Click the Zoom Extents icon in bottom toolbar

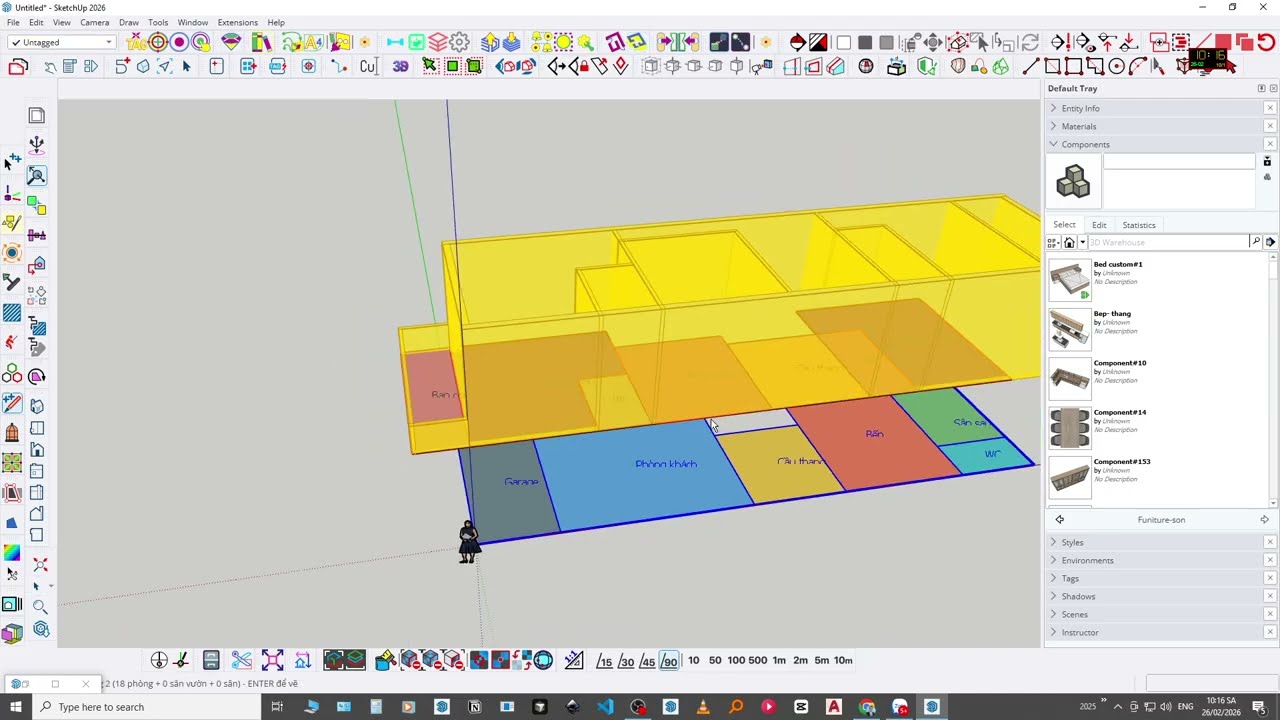(272, 660)
